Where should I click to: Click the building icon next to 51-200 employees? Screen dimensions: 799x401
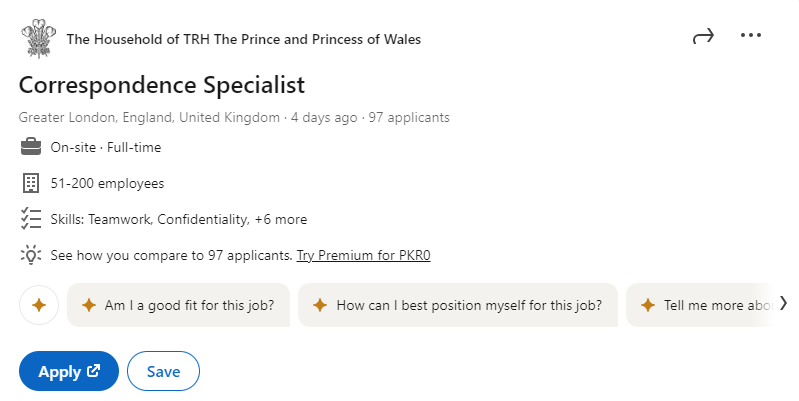pos(30,183)
